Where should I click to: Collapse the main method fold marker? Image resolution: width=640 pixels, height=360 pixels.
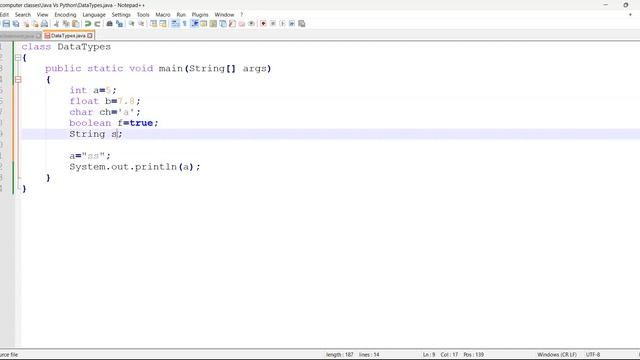(x=18, y=80)
